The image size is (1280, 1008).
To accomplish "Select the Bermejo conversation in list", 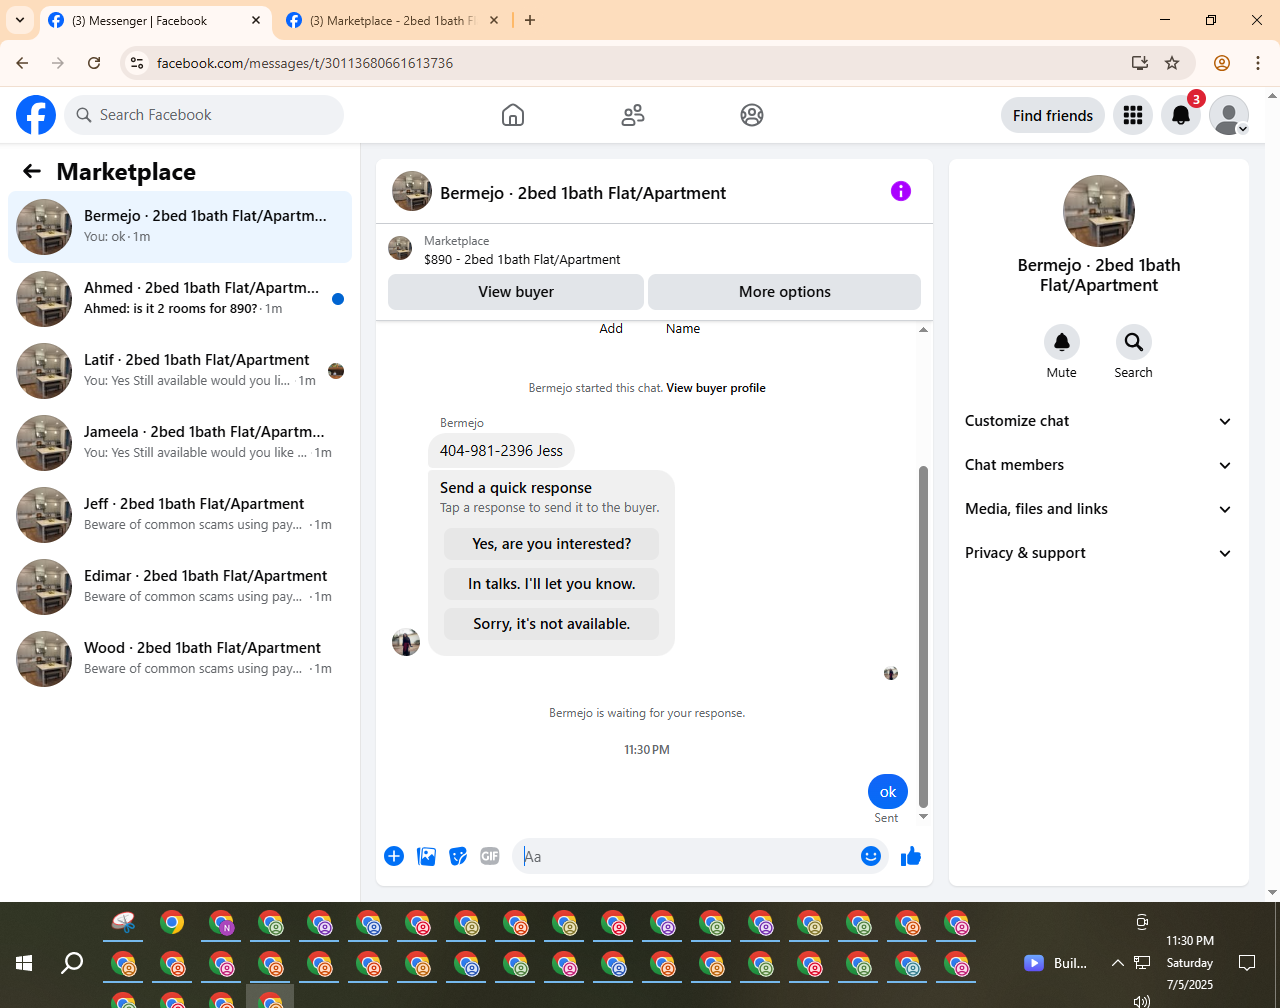I will pos(180,227).
